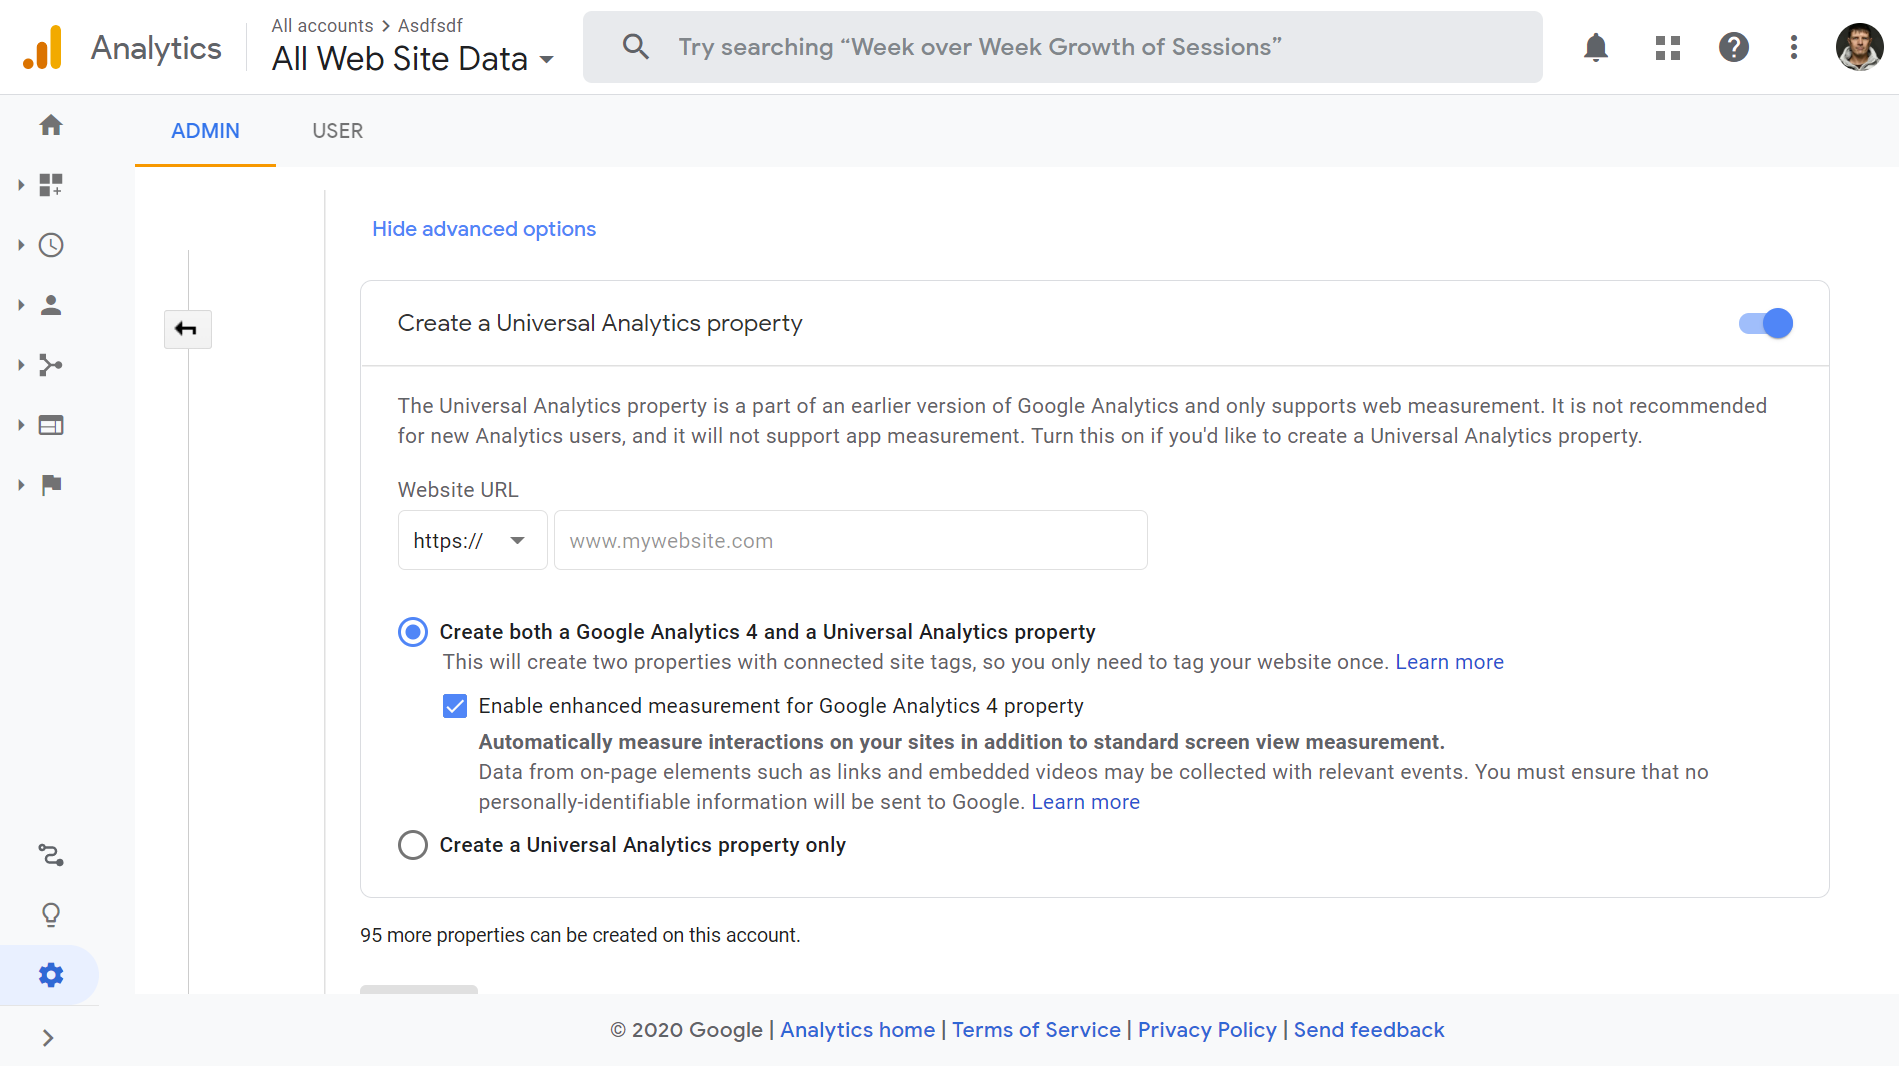Uncheck Enable enhanced measurement checkbox
Screen dimensions: 1899x1066
(x=455, y=706)
